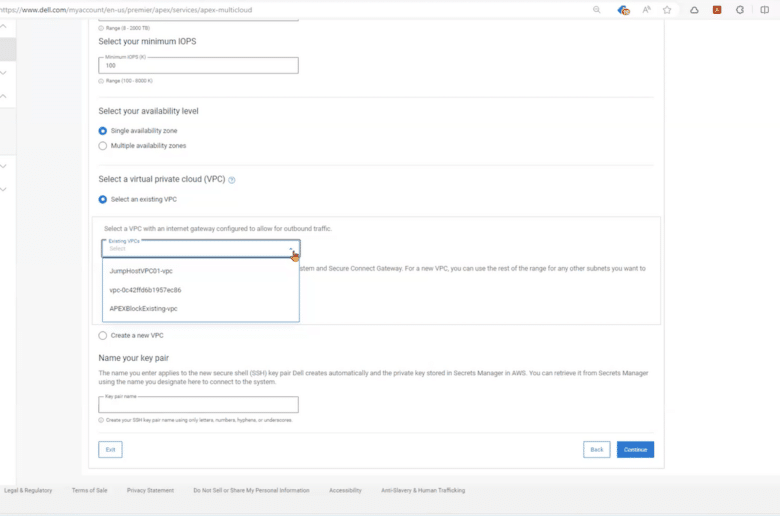The width and height of the screenshot is (780, 516).
Task: Select Single availability zone radio
Action: pyautogui.click(x=102, y=131)
